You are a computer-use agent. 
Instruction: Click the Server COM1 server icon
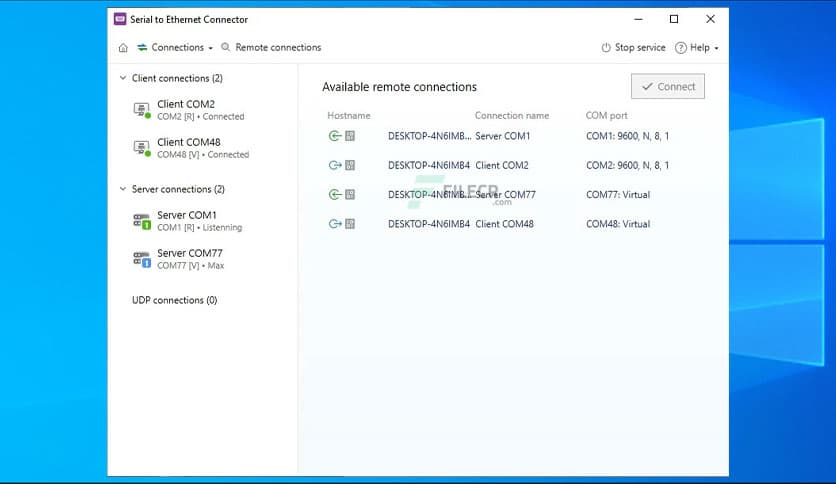coord(142,221)
